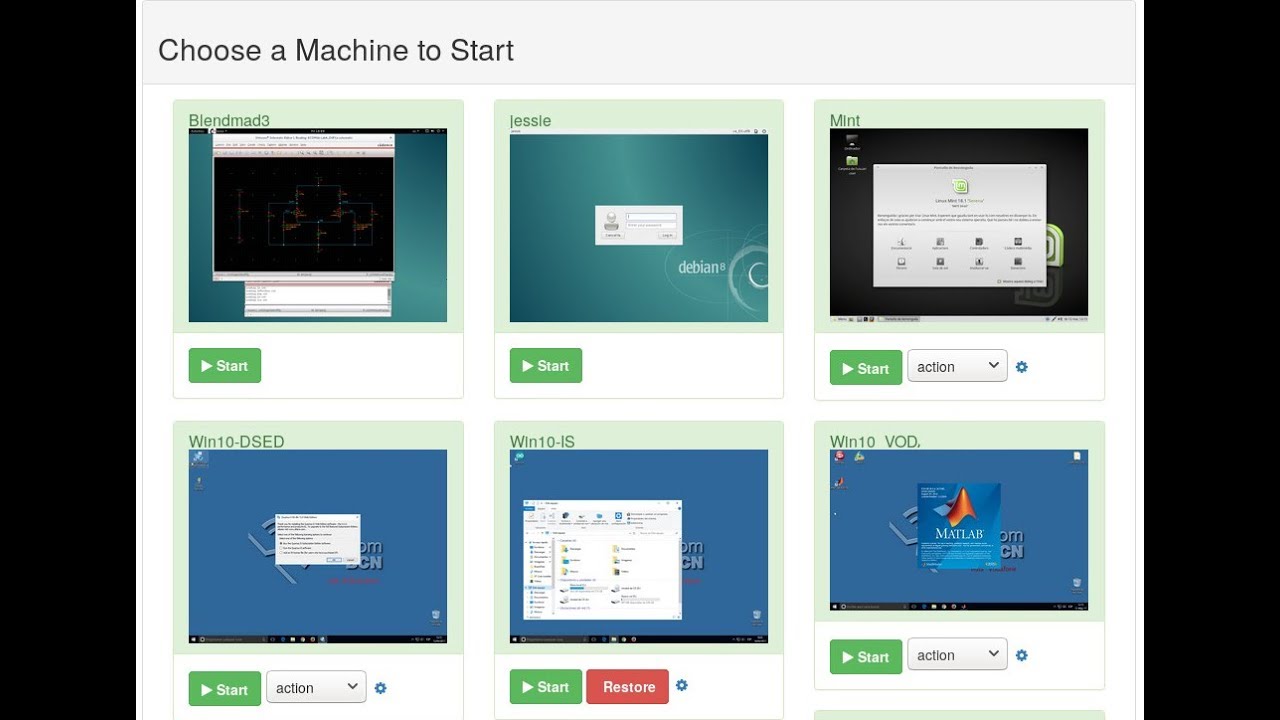This screenshot has height=720, width=1280.
Task: Click the "Win10-IS" machine title
Action: click(542, 442)
